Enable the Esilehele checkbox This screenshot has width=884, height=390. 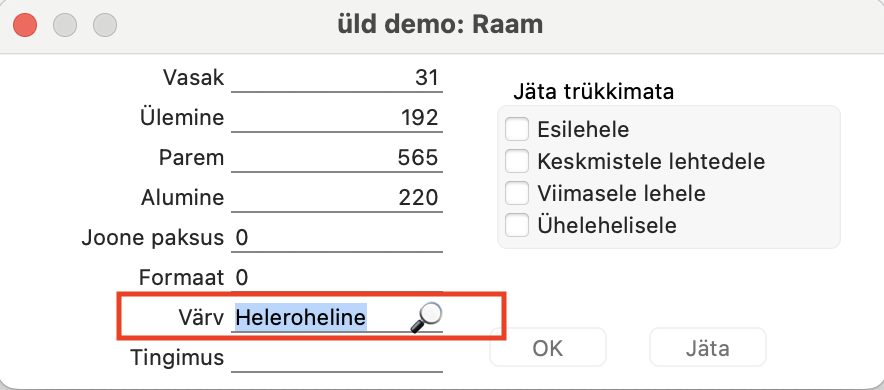click(517, 130)
